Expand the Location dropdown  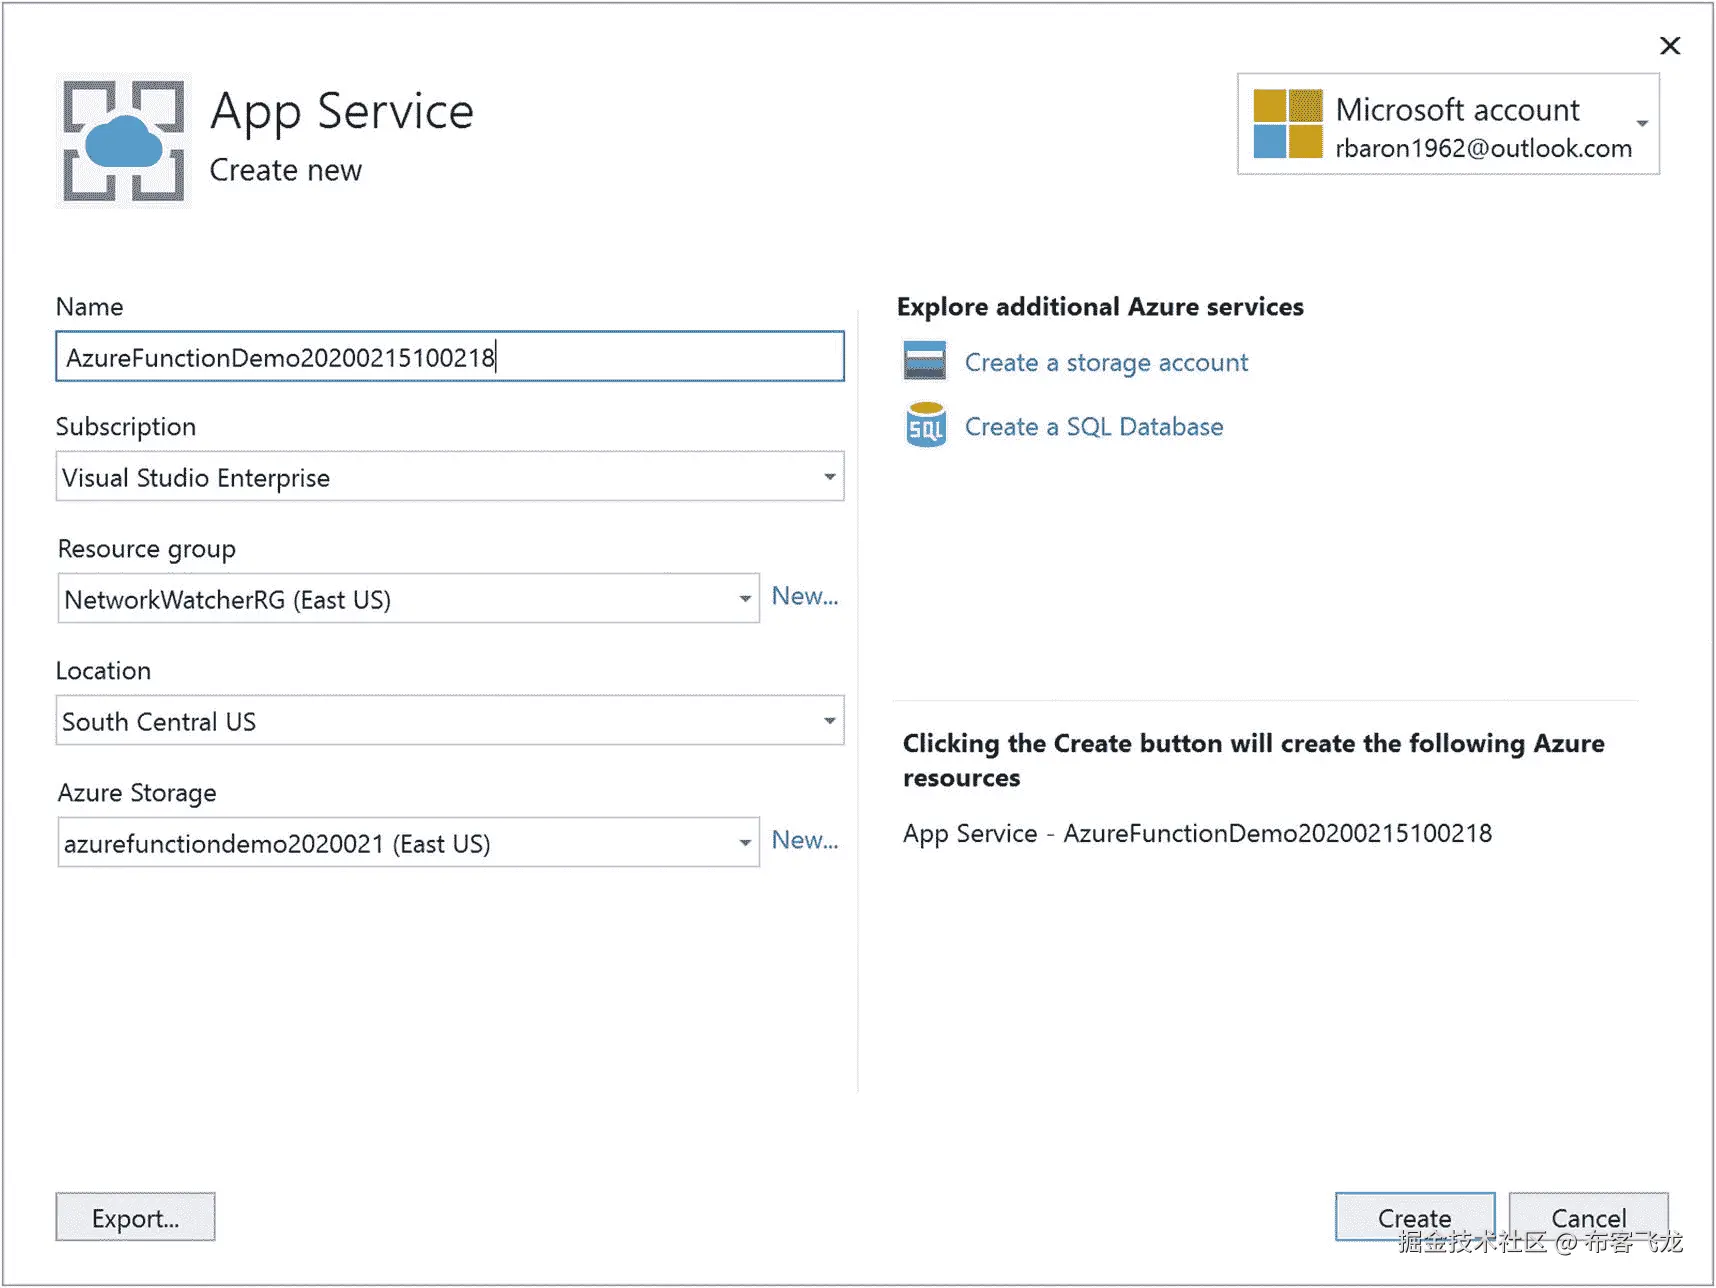point(829,721)
